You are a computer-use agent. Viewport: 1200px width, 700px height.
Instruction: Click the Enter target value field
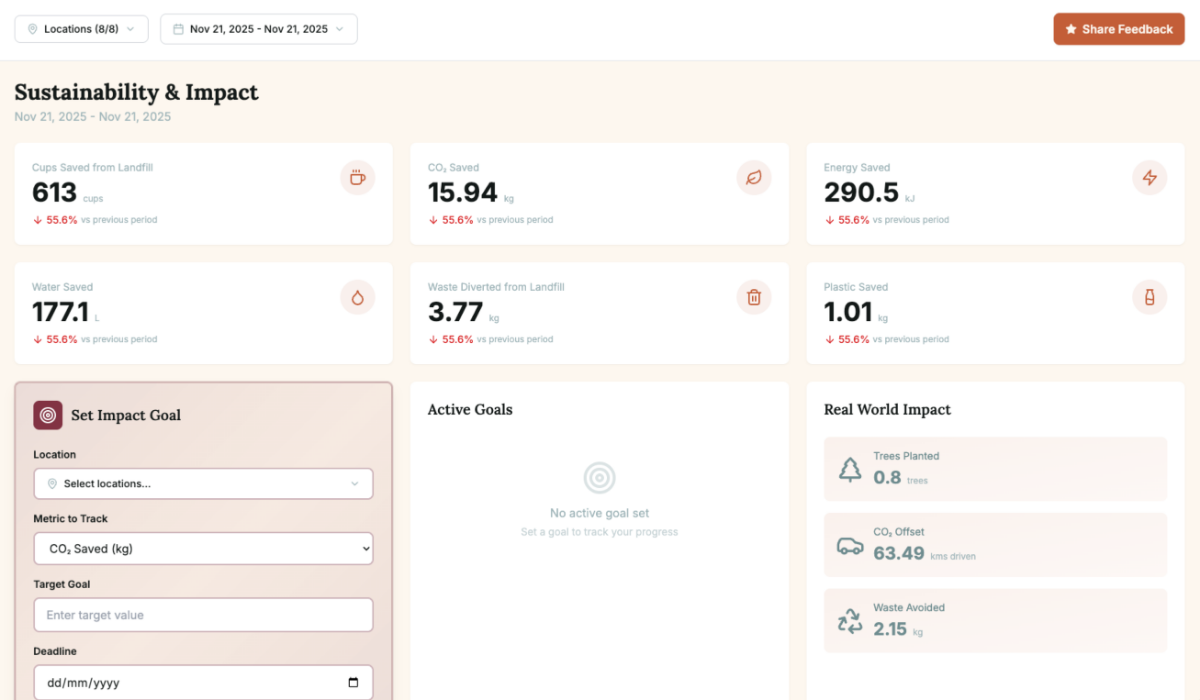point(203,615)
